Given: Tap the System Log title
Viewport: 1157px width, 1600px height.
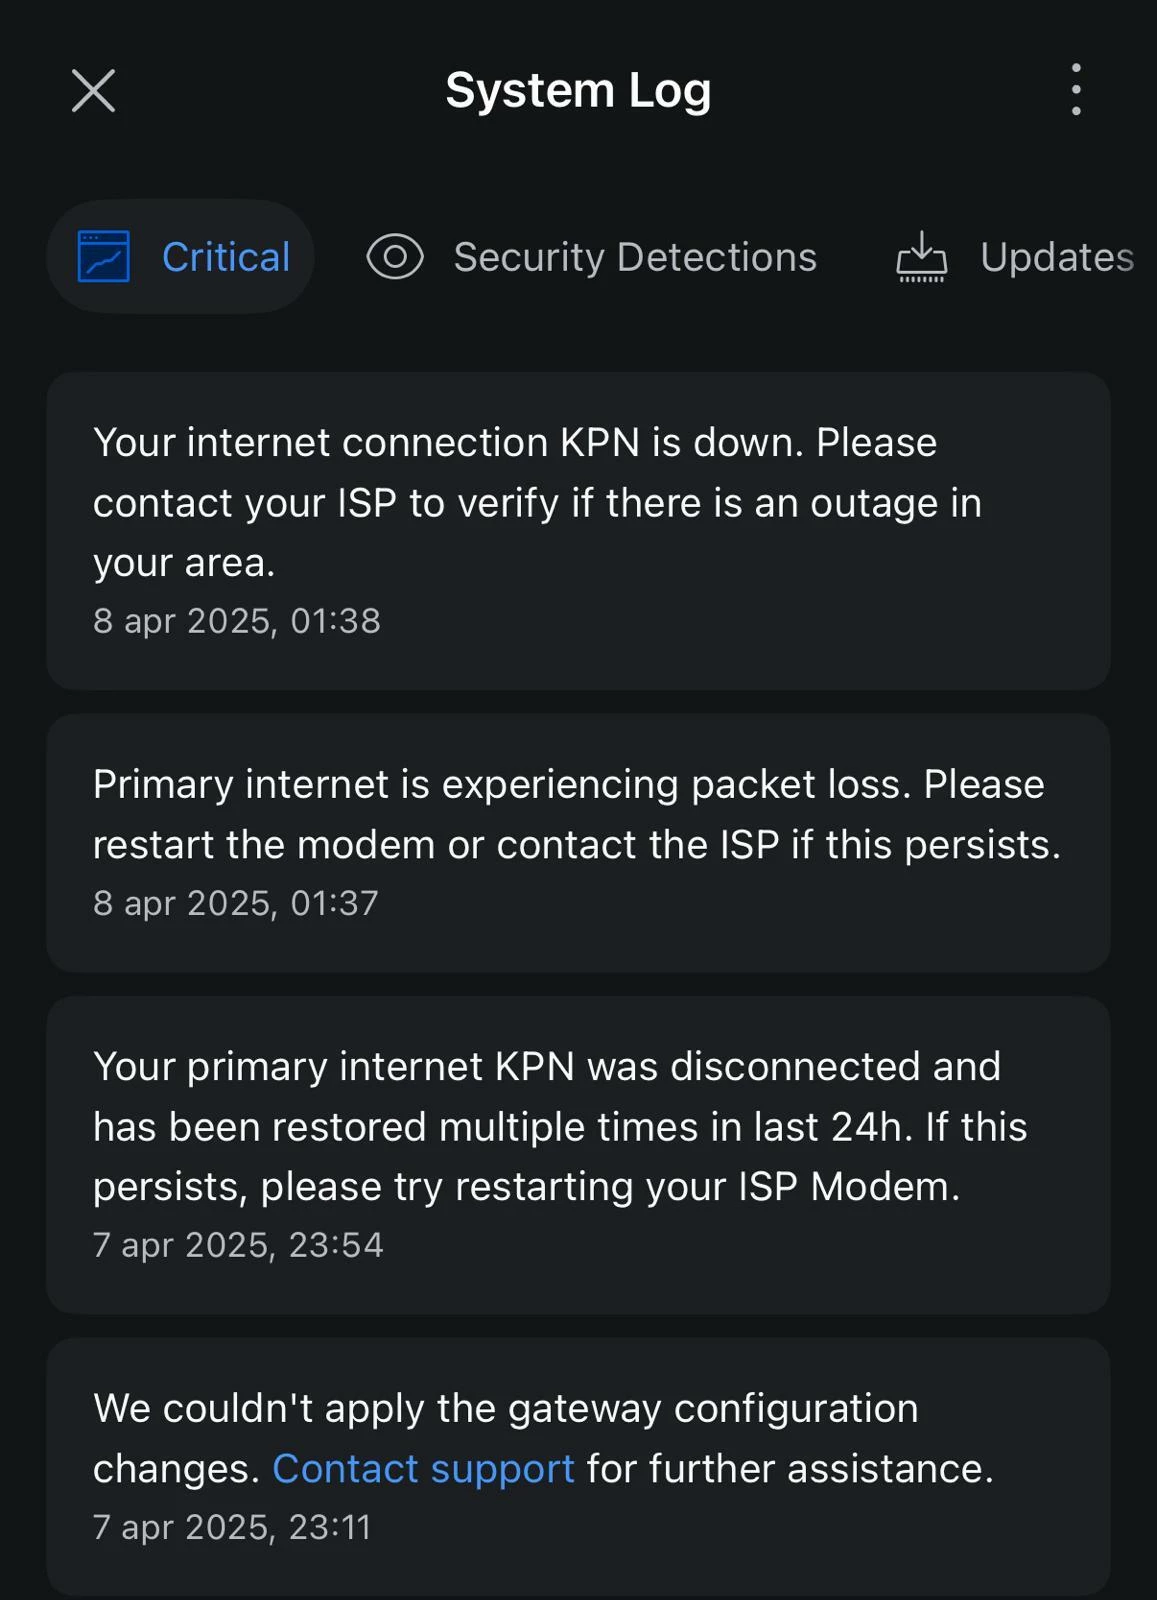Looking at the screenshot, I should click(x=578, y=91).
